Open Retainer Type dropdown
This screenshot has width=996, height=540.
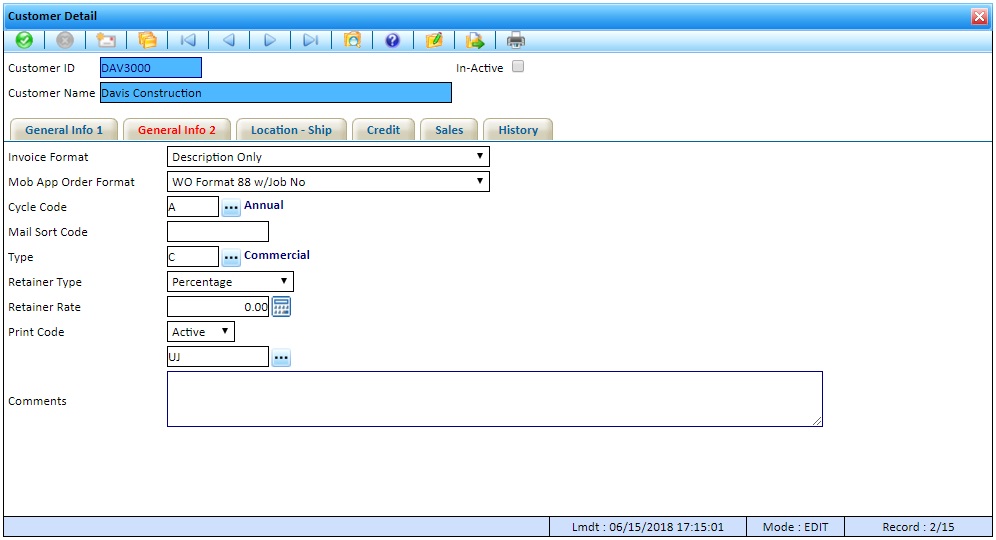click(x=230, y=281)
